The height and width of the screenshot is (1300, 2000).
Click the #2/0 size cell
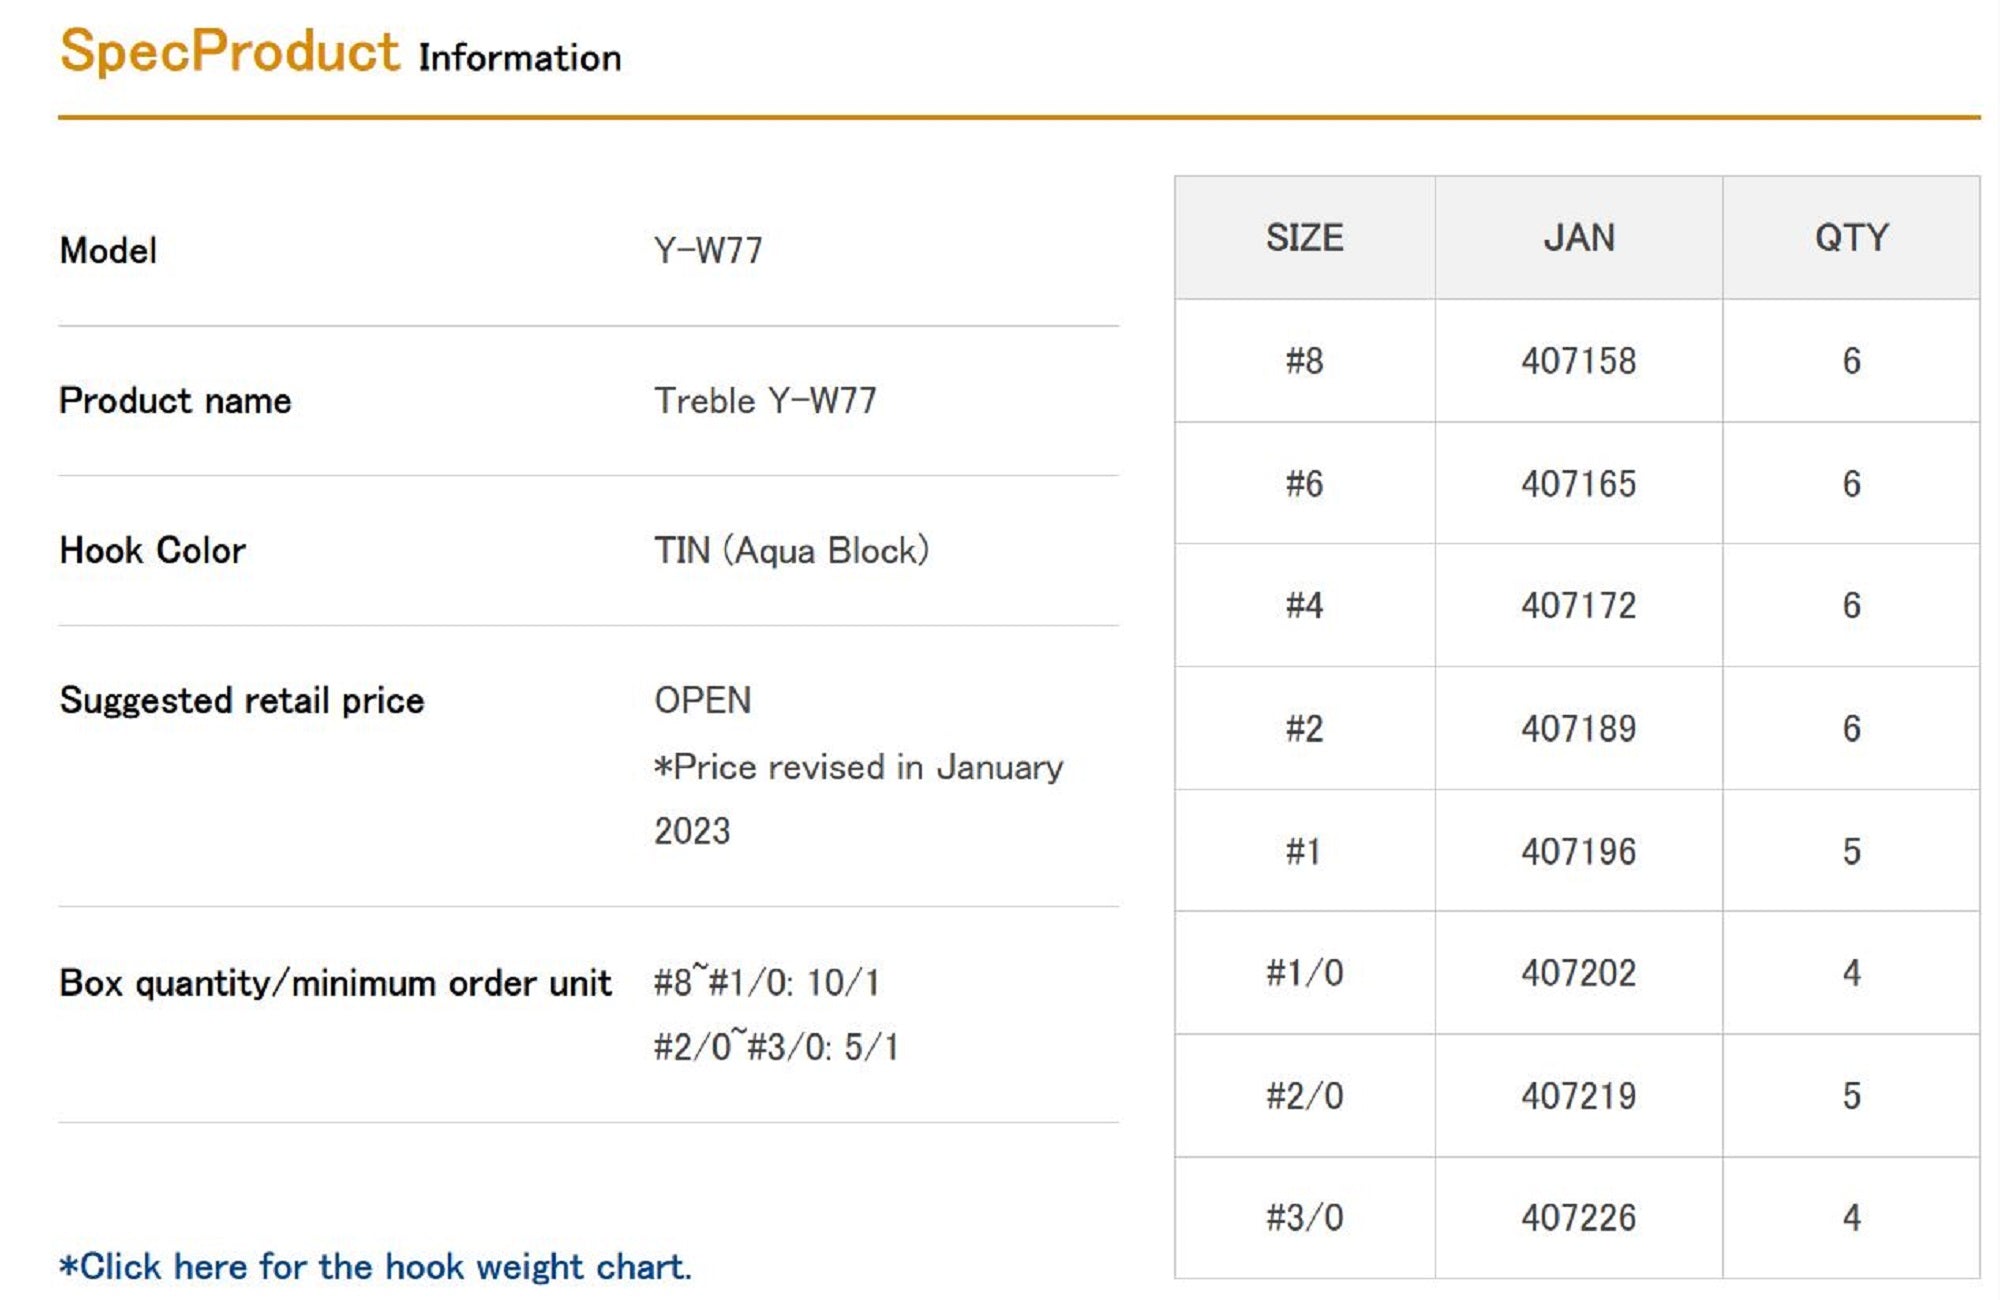coord(1304,1096)
